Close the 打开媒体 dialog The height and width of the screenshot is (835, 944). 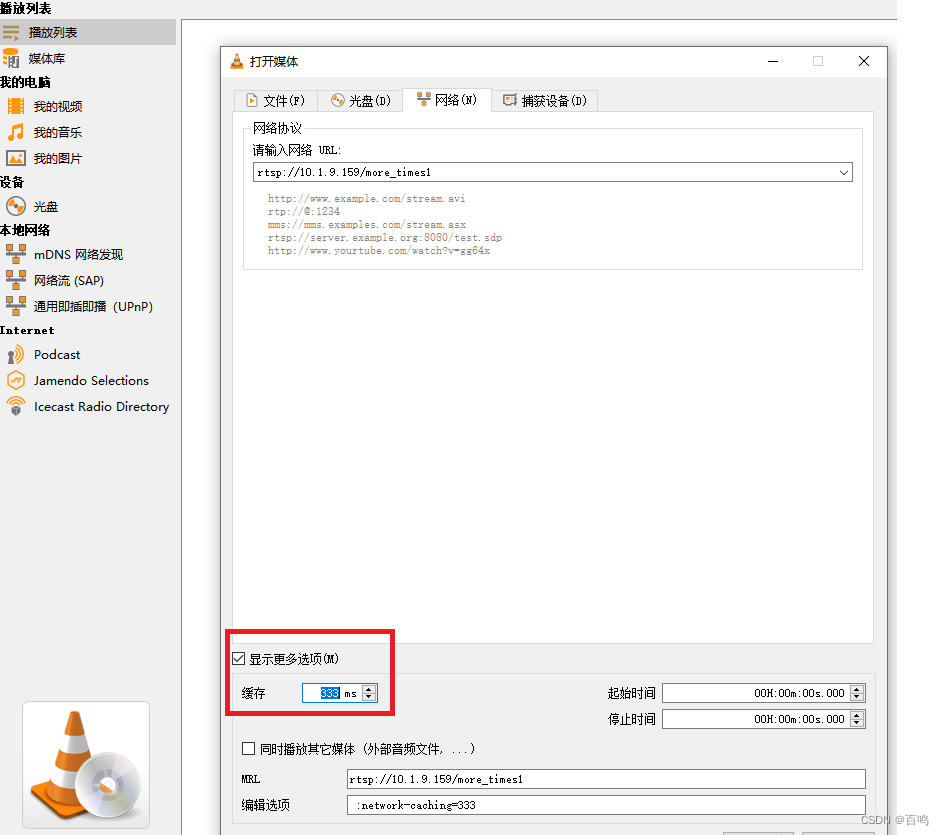click(864, 61)
